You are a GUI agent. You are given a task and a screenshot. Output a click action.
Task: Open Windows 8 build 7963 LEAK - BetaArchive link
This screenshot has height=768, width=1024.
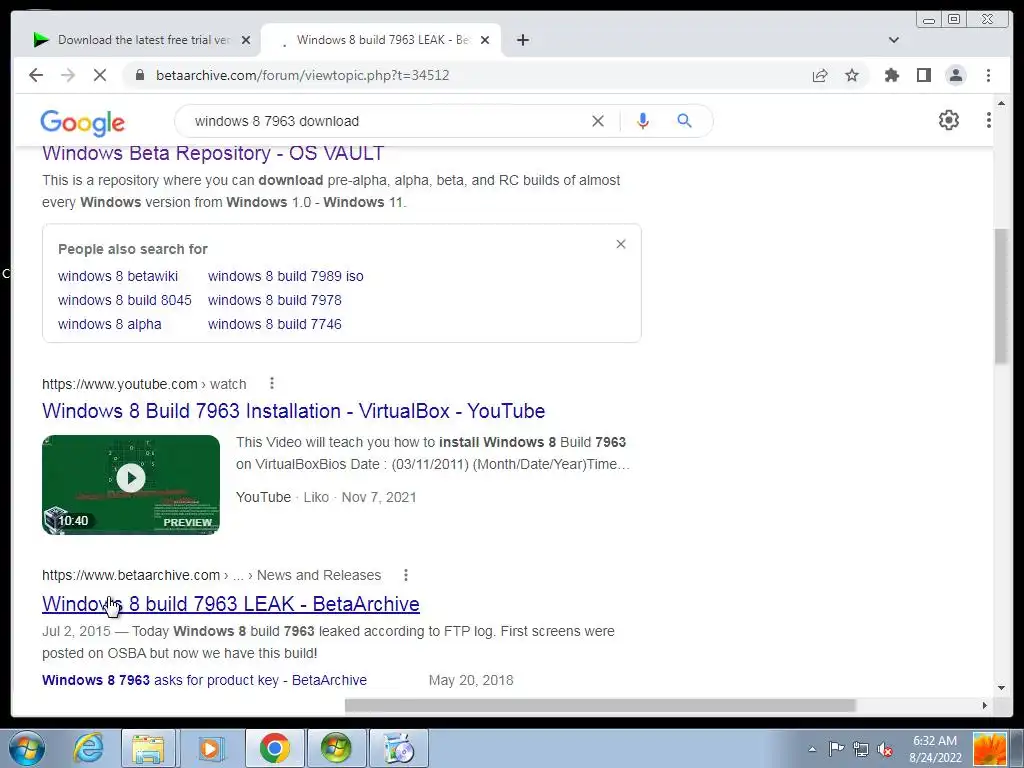[x=231, y=604]
